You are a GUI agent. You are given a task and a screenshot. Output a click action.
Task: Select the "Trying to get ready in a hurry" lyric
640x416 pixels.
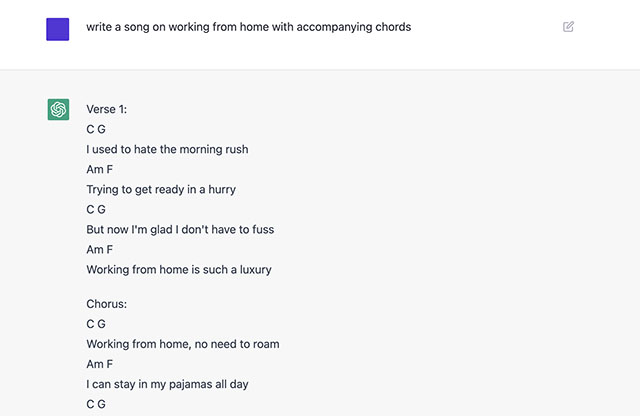pos(161,189)
